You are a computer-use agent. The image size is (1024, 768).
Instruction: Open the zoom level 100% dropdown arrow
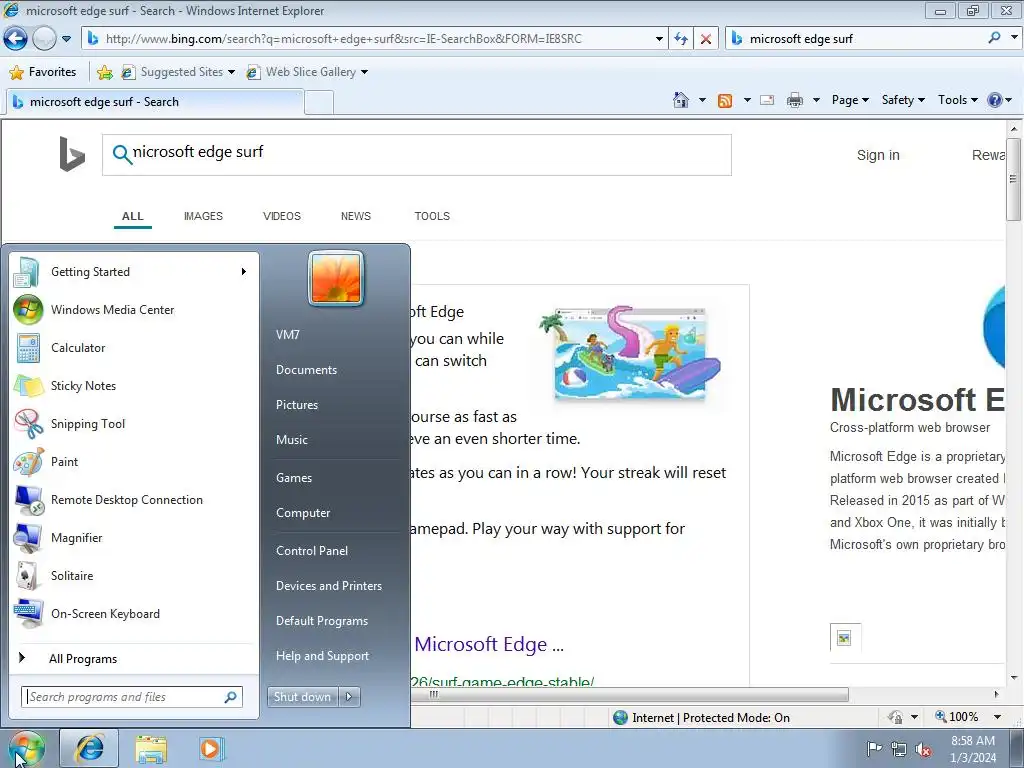997,717
